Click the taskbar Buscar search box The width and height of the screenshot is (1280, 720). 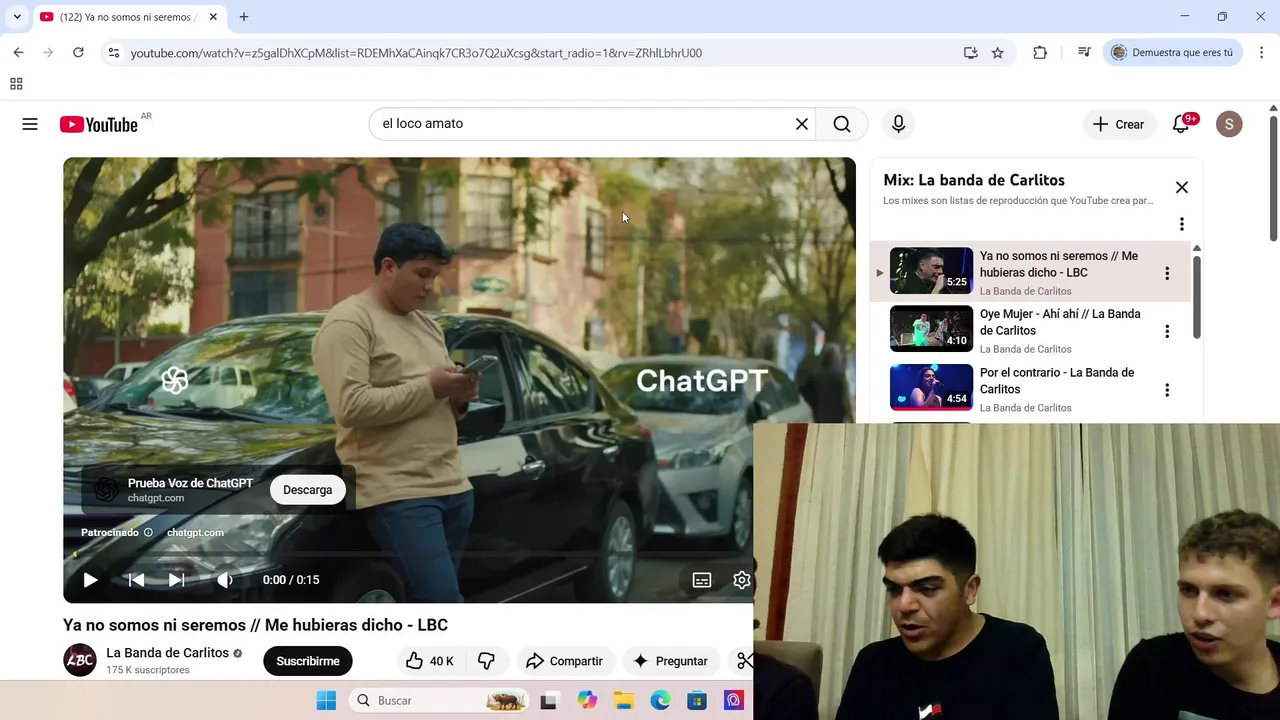point(440,700)
